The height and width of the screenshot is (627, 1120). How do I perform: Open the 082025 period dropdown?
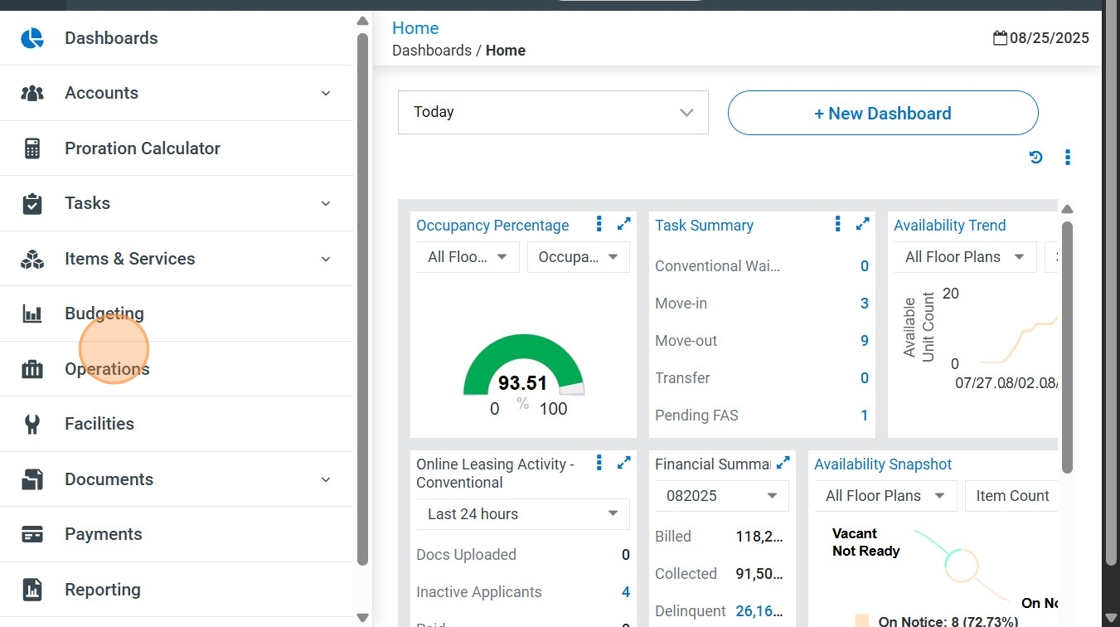pos(721,496)
